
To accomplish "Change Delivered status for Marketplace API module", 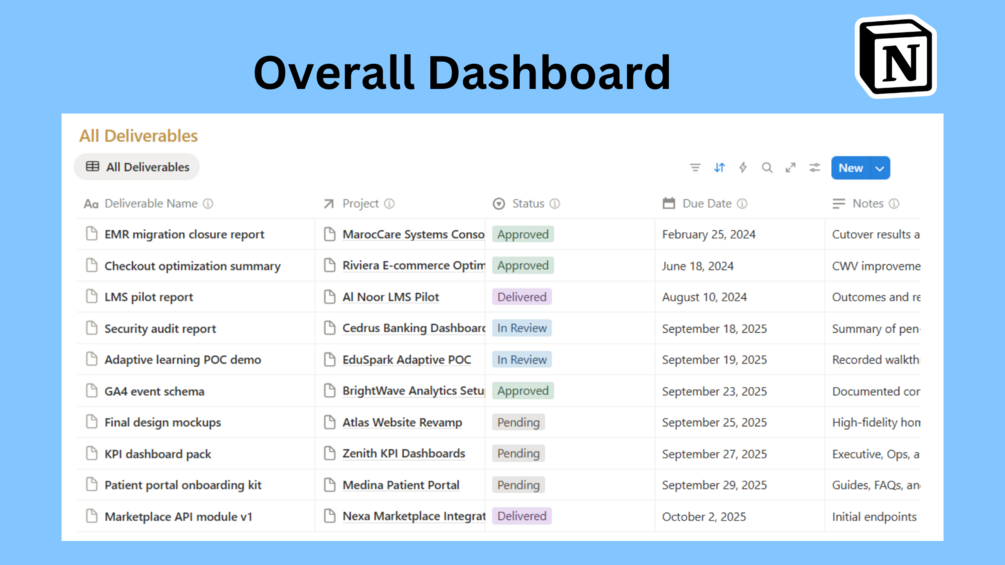I will [522, 516].
